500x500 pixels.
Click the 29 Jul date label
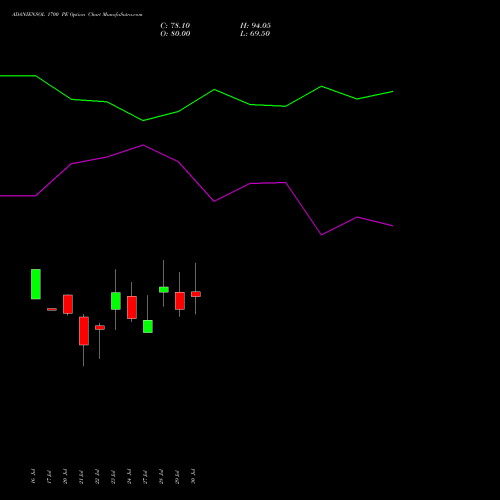point(177,476)
